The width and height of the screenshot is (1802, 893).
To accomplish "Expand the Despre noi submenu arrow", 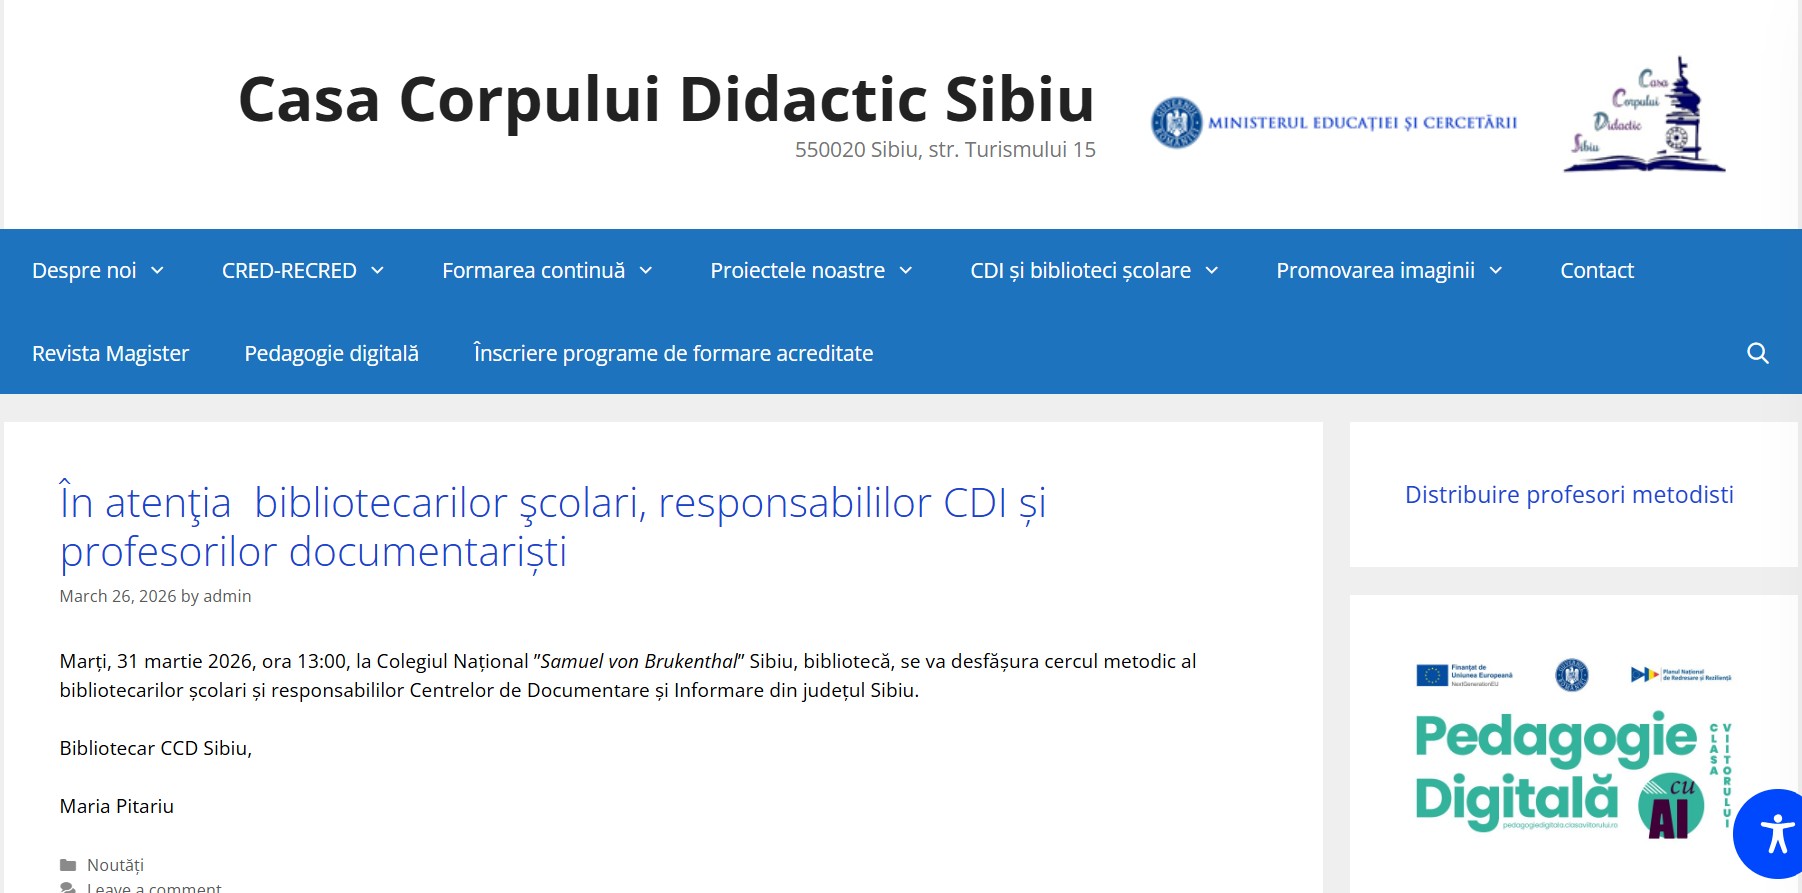I will [x=157, y=271].
